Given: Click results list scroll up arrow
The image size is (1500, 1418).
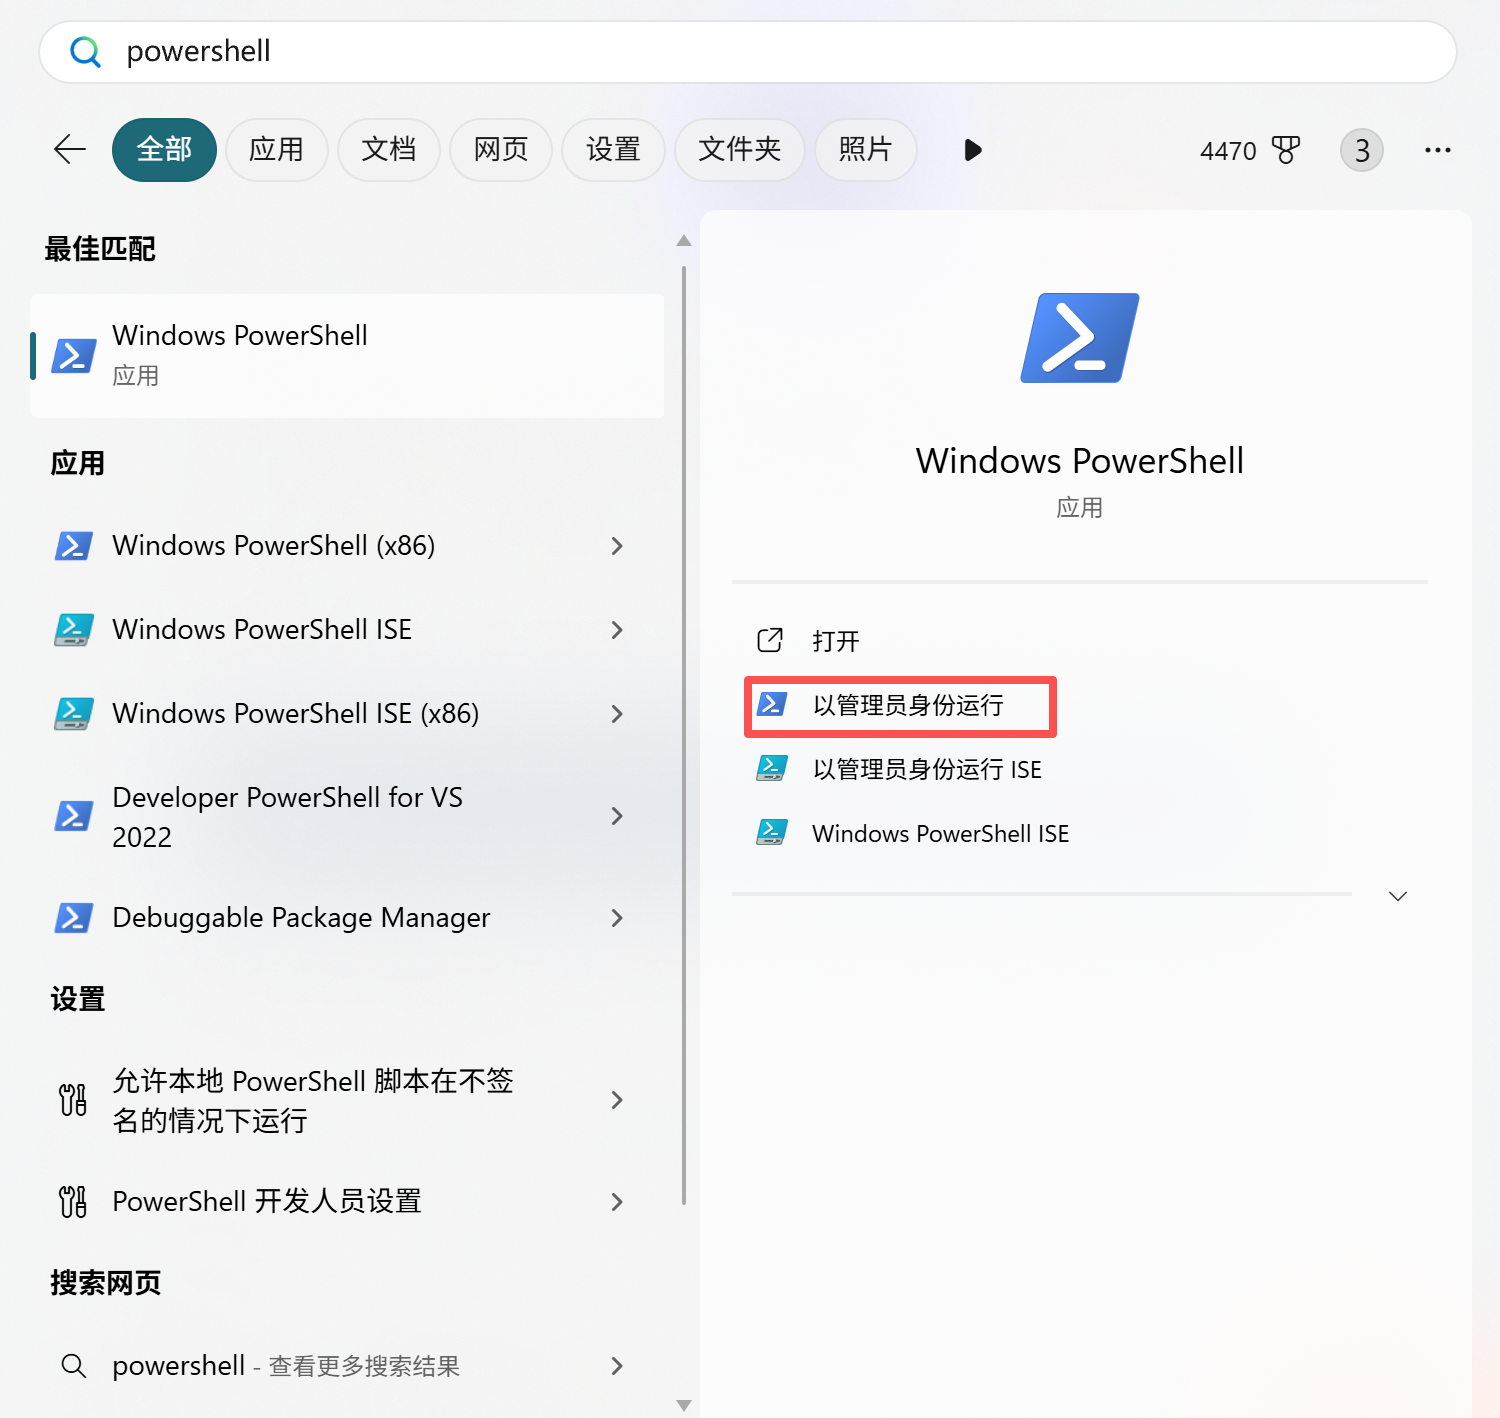Looking at the screenshot, I should (684, 240).
